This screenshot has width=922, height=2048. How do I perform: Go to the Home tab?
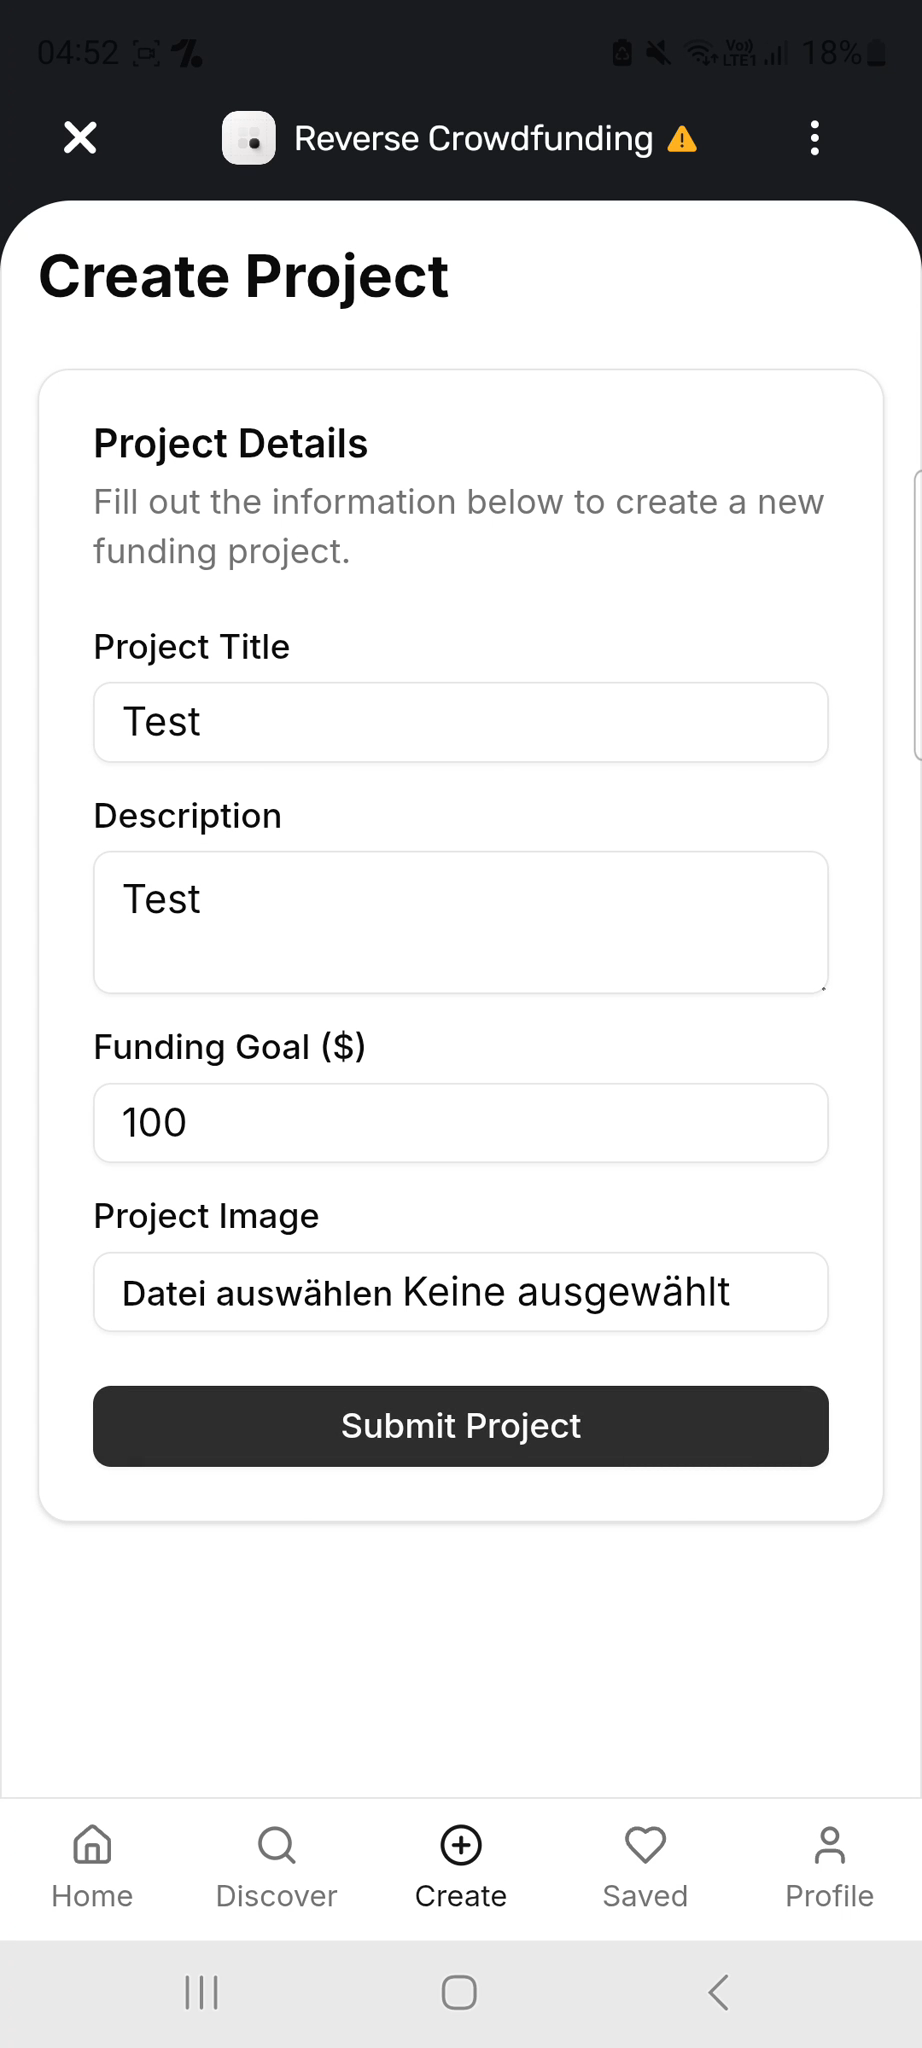(92, 1868)
